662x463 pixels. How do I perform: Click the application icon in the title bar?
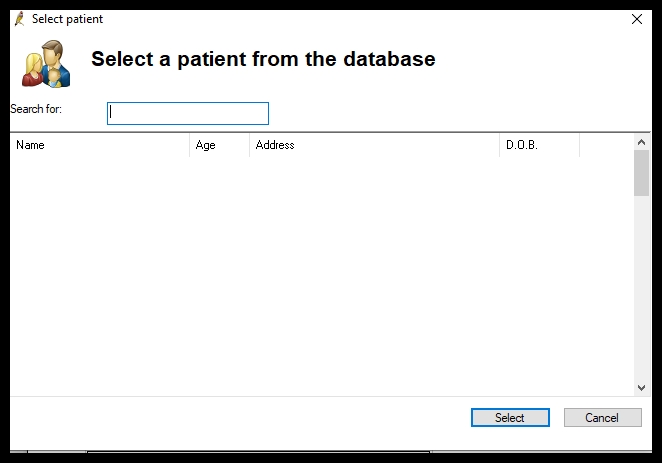pyautogui.click(x=19, y=19)
